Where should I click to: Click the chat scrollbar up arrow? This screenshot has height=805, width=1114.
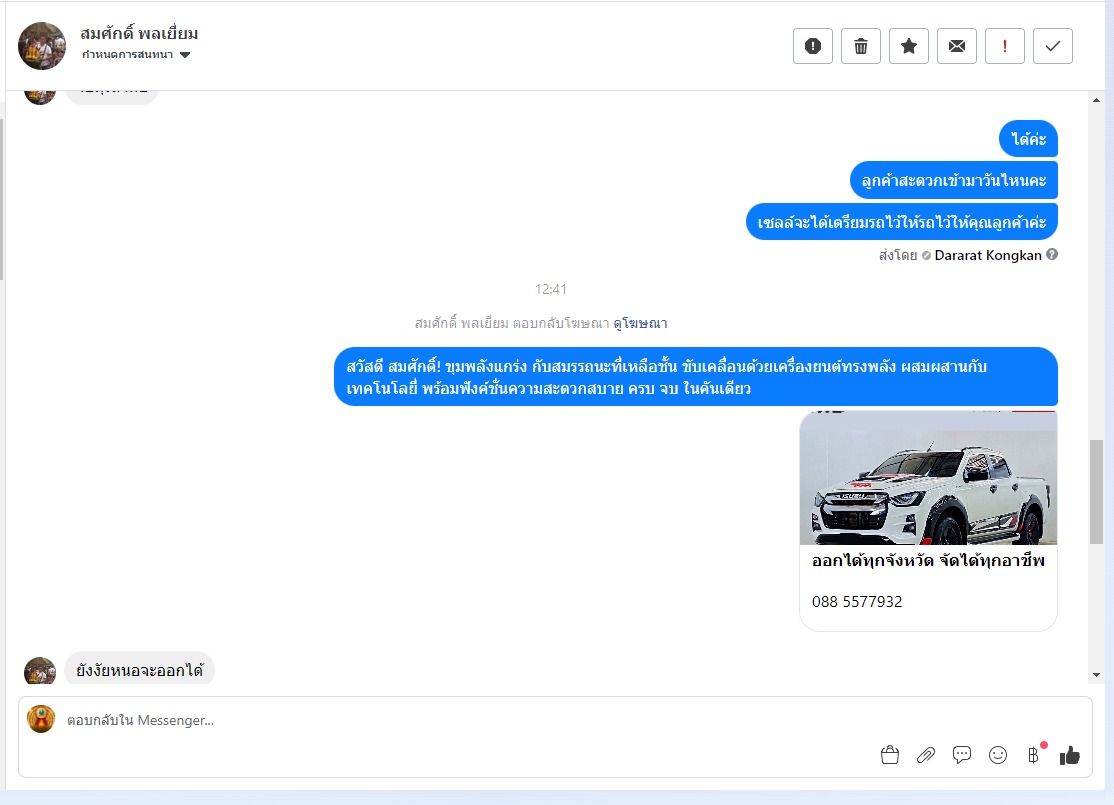[x=1096, y=100]
